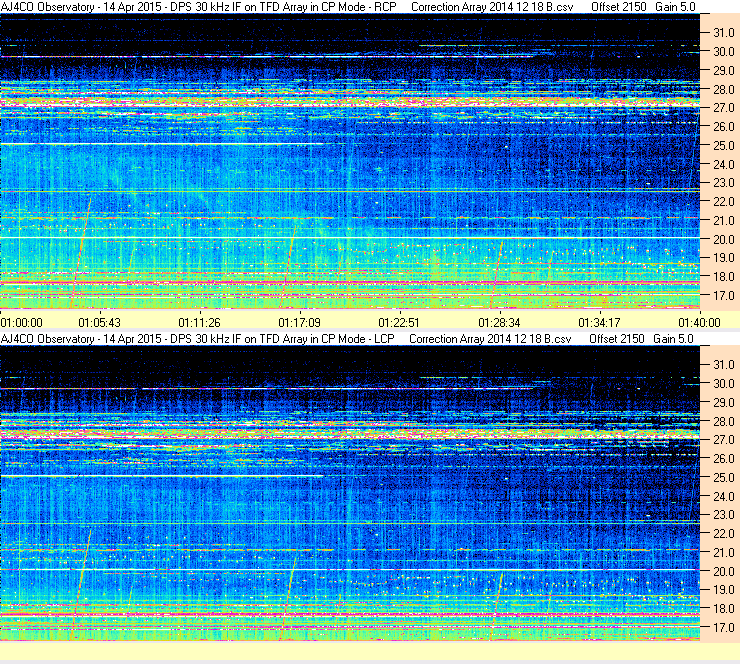
Task: Click the 01:40:00 time axis label
Action: tap(699, 323)
